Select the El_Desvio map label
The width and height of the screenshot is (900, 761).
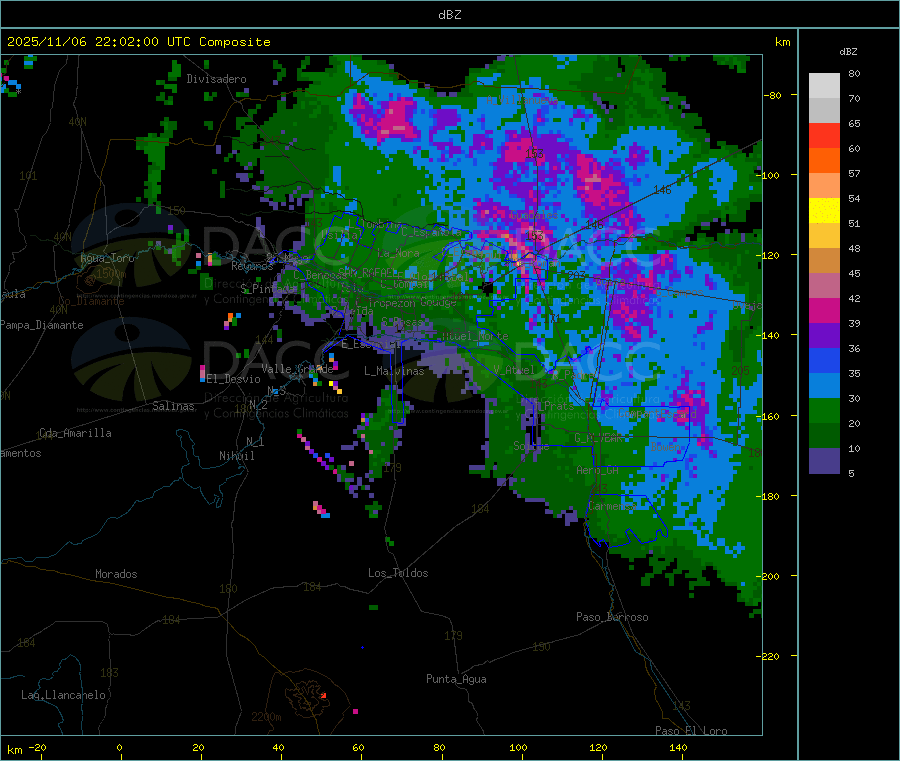[234, 379]
